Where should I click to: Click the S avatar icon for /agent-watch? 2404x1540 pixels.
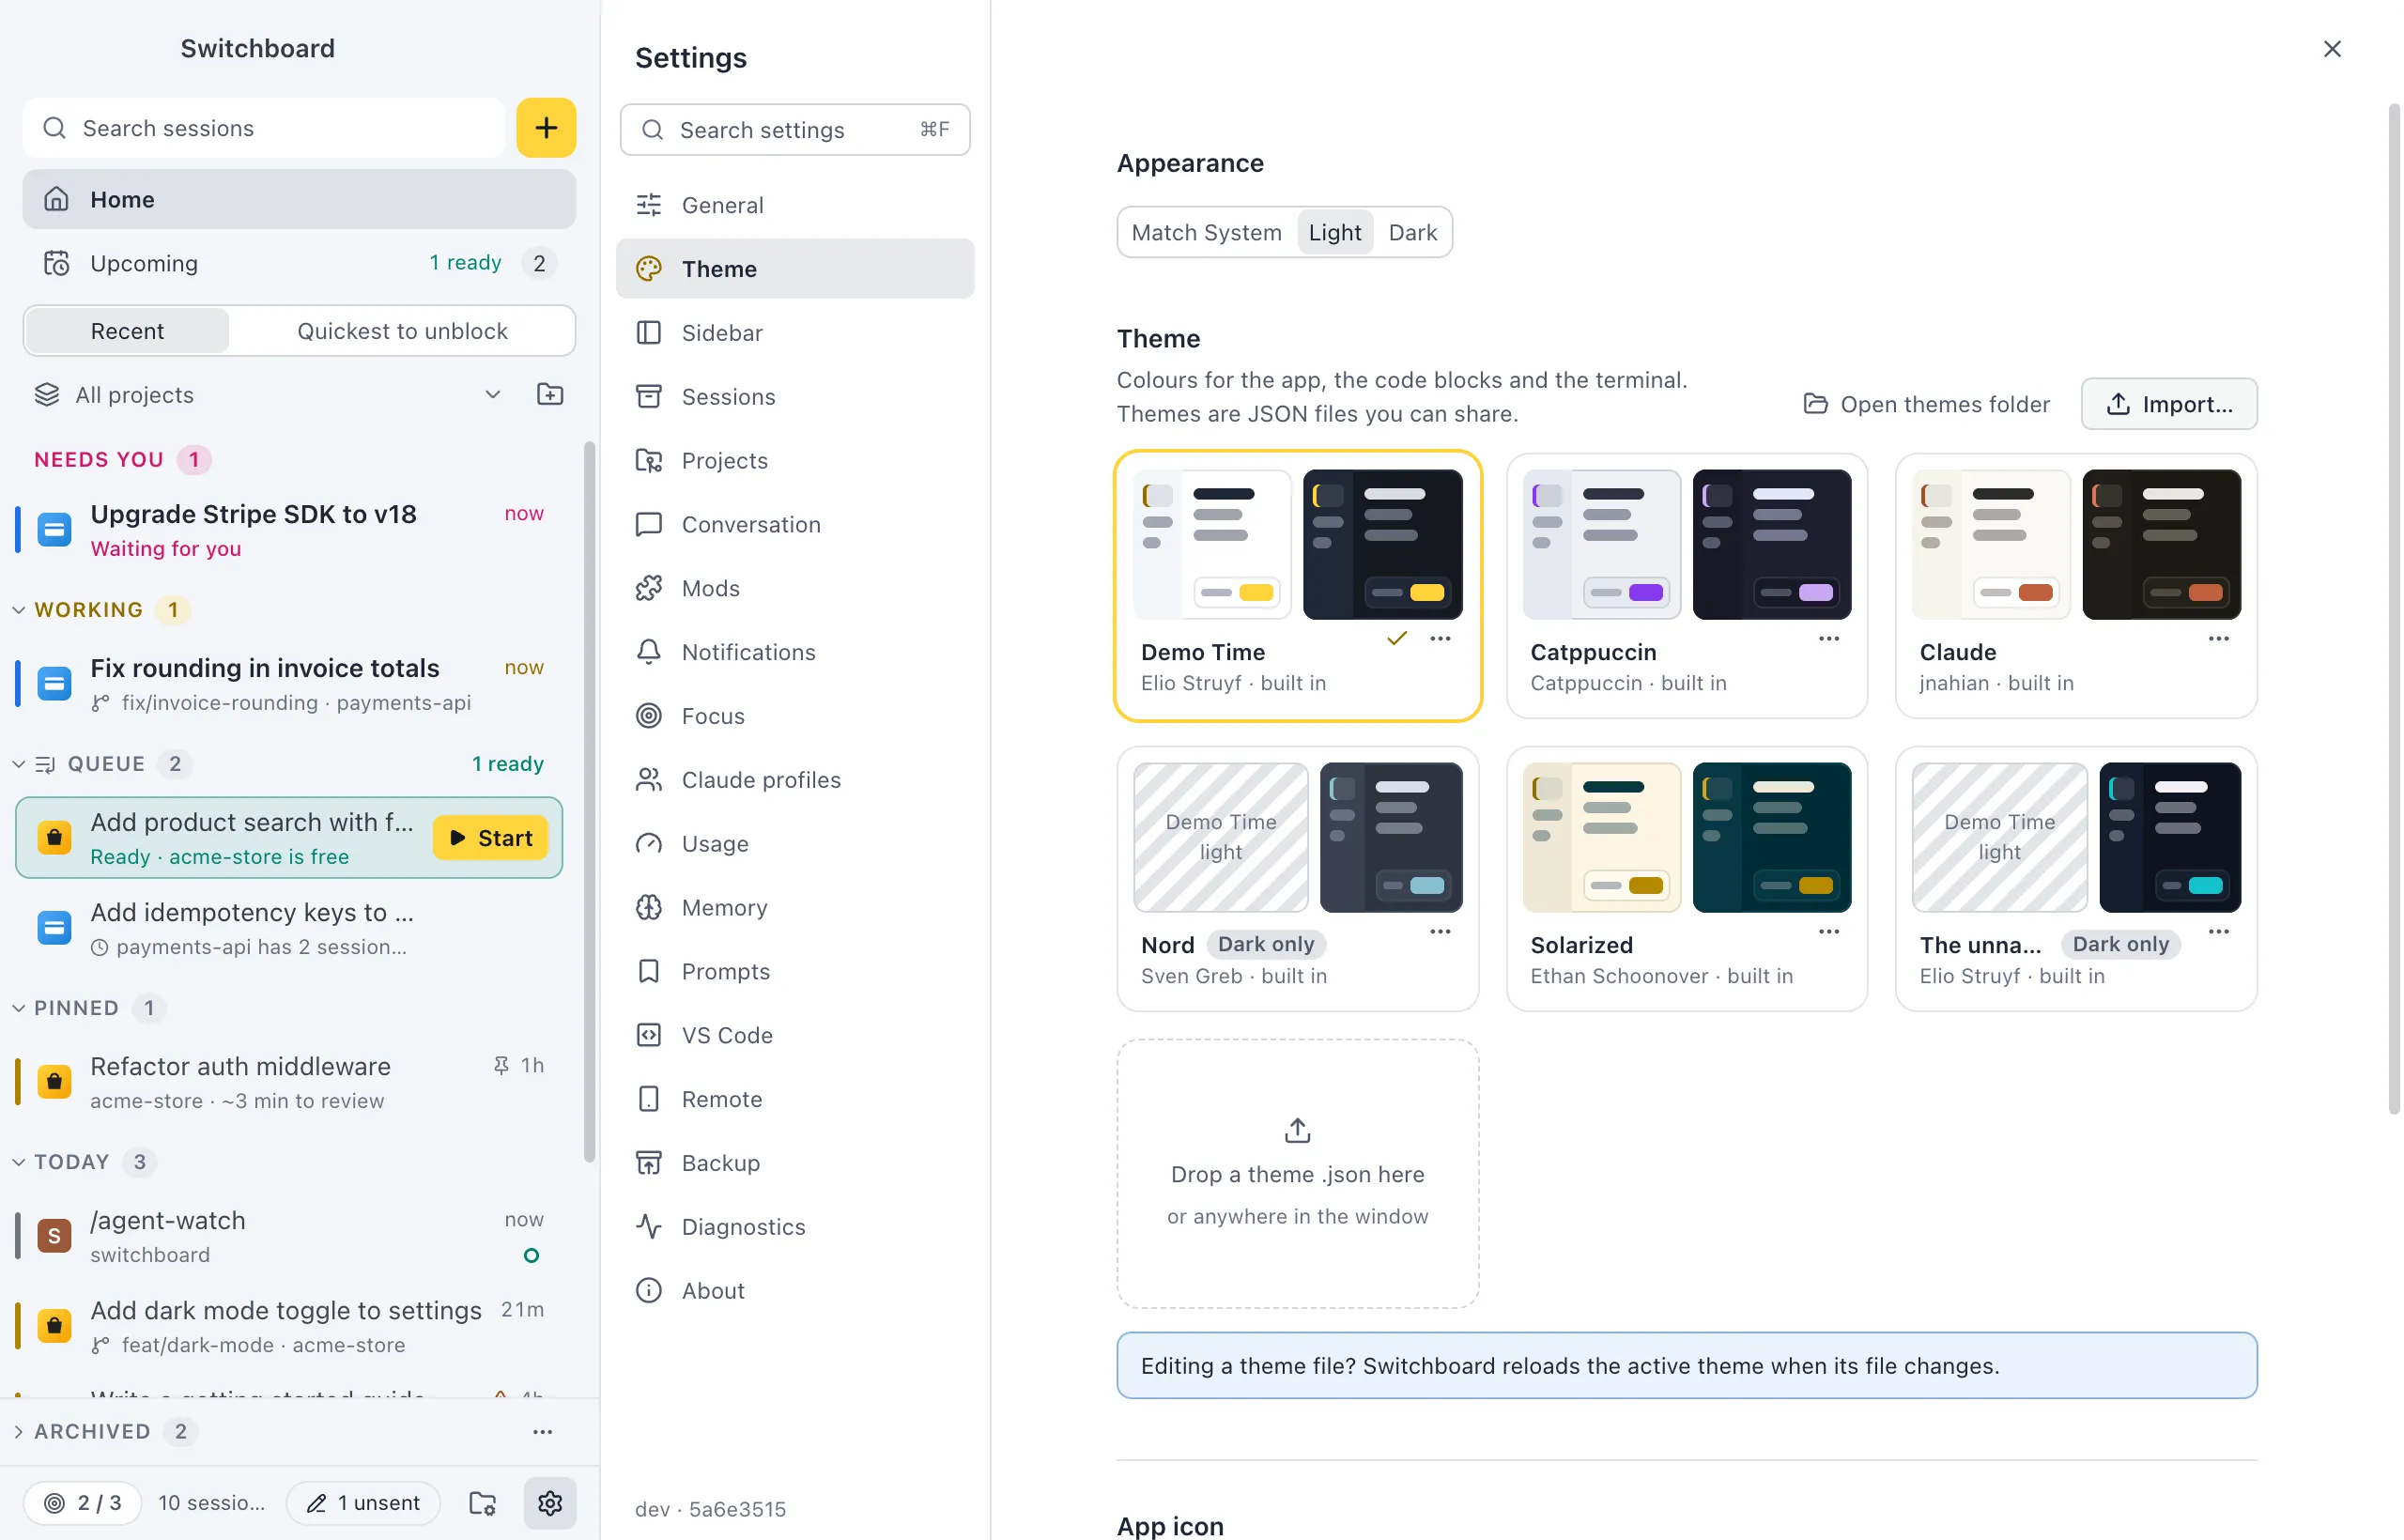coord(54,1236)
